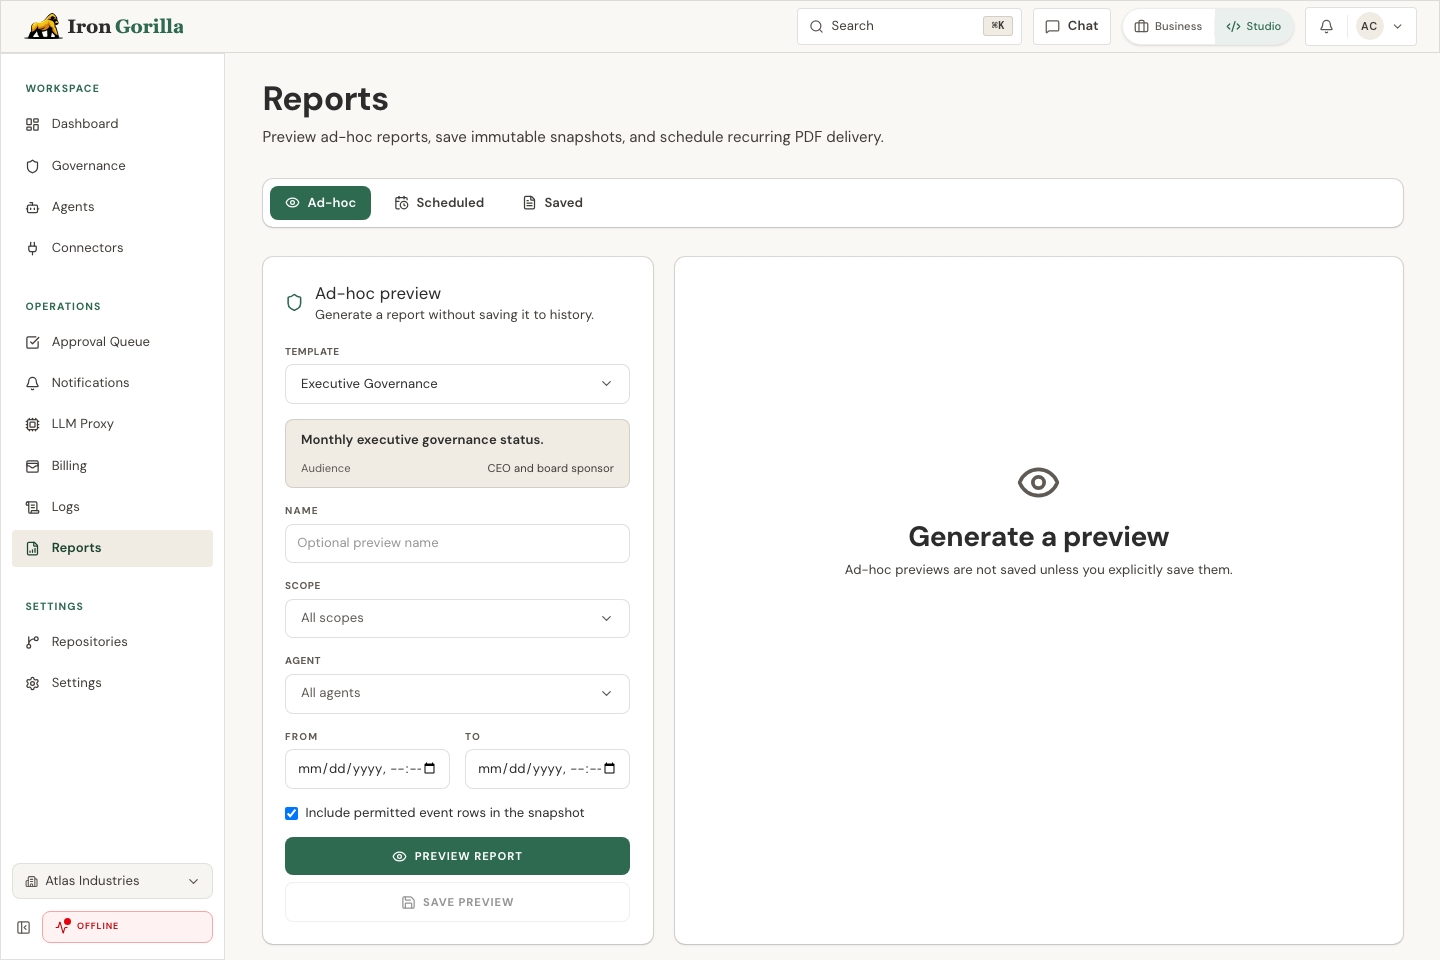Collapse the sidebar with the panel icon
1440x960 pixels.
(x=23, y=927)
